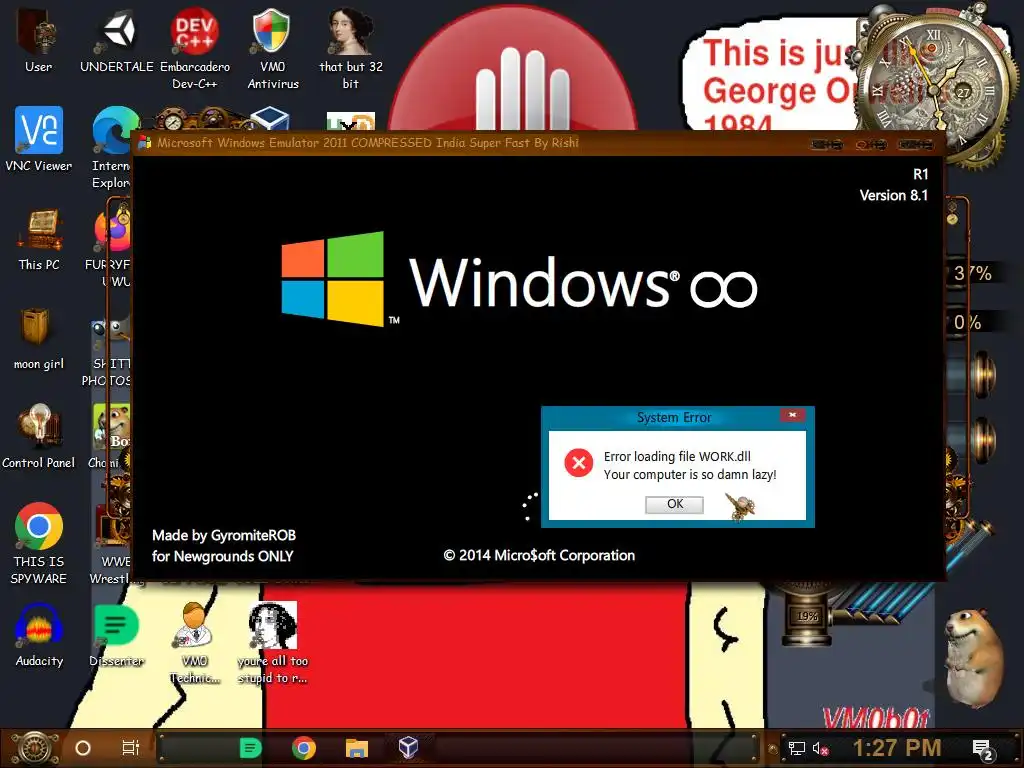
Task: Launch Chrome 'THIS IS SPYWARE' desktop icon
Action: pos(39,543)
